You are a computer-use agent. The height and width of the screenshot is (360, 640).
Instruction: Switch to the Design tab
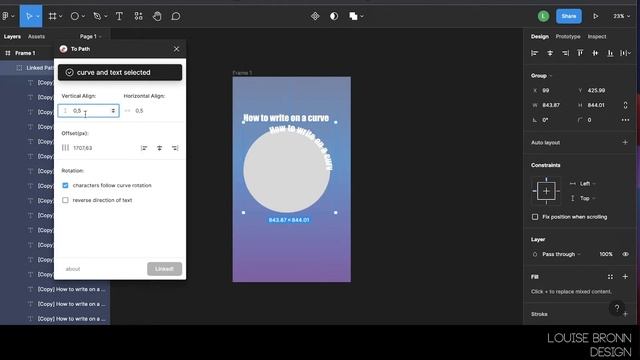(540, 36)
